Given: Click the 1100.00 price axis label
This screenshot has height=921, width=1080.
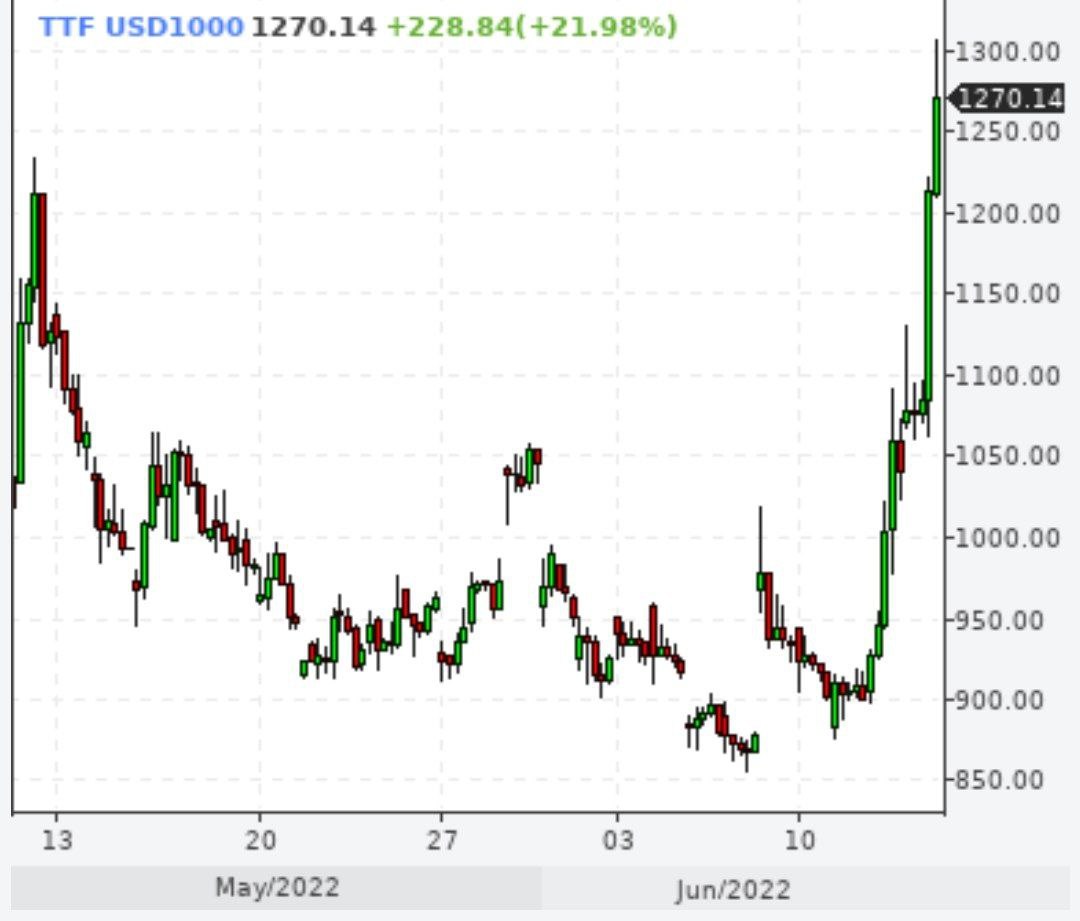Looking at the screenshot, I should (x=1006, y=375).
